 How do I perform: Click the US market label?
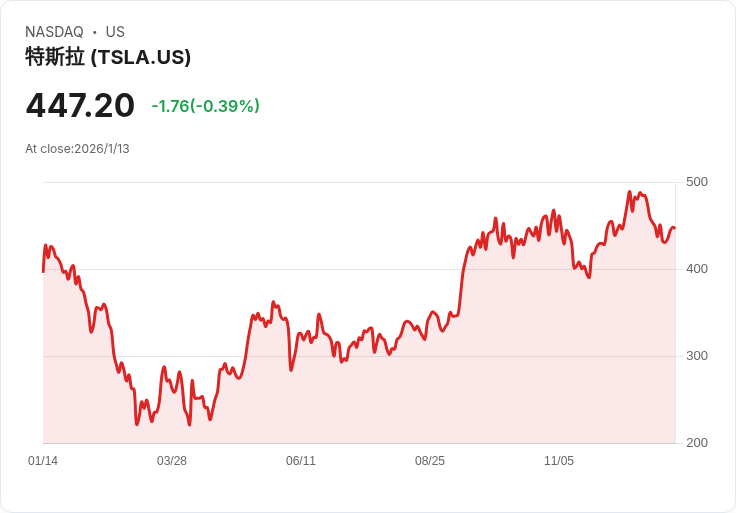(115, 32)
